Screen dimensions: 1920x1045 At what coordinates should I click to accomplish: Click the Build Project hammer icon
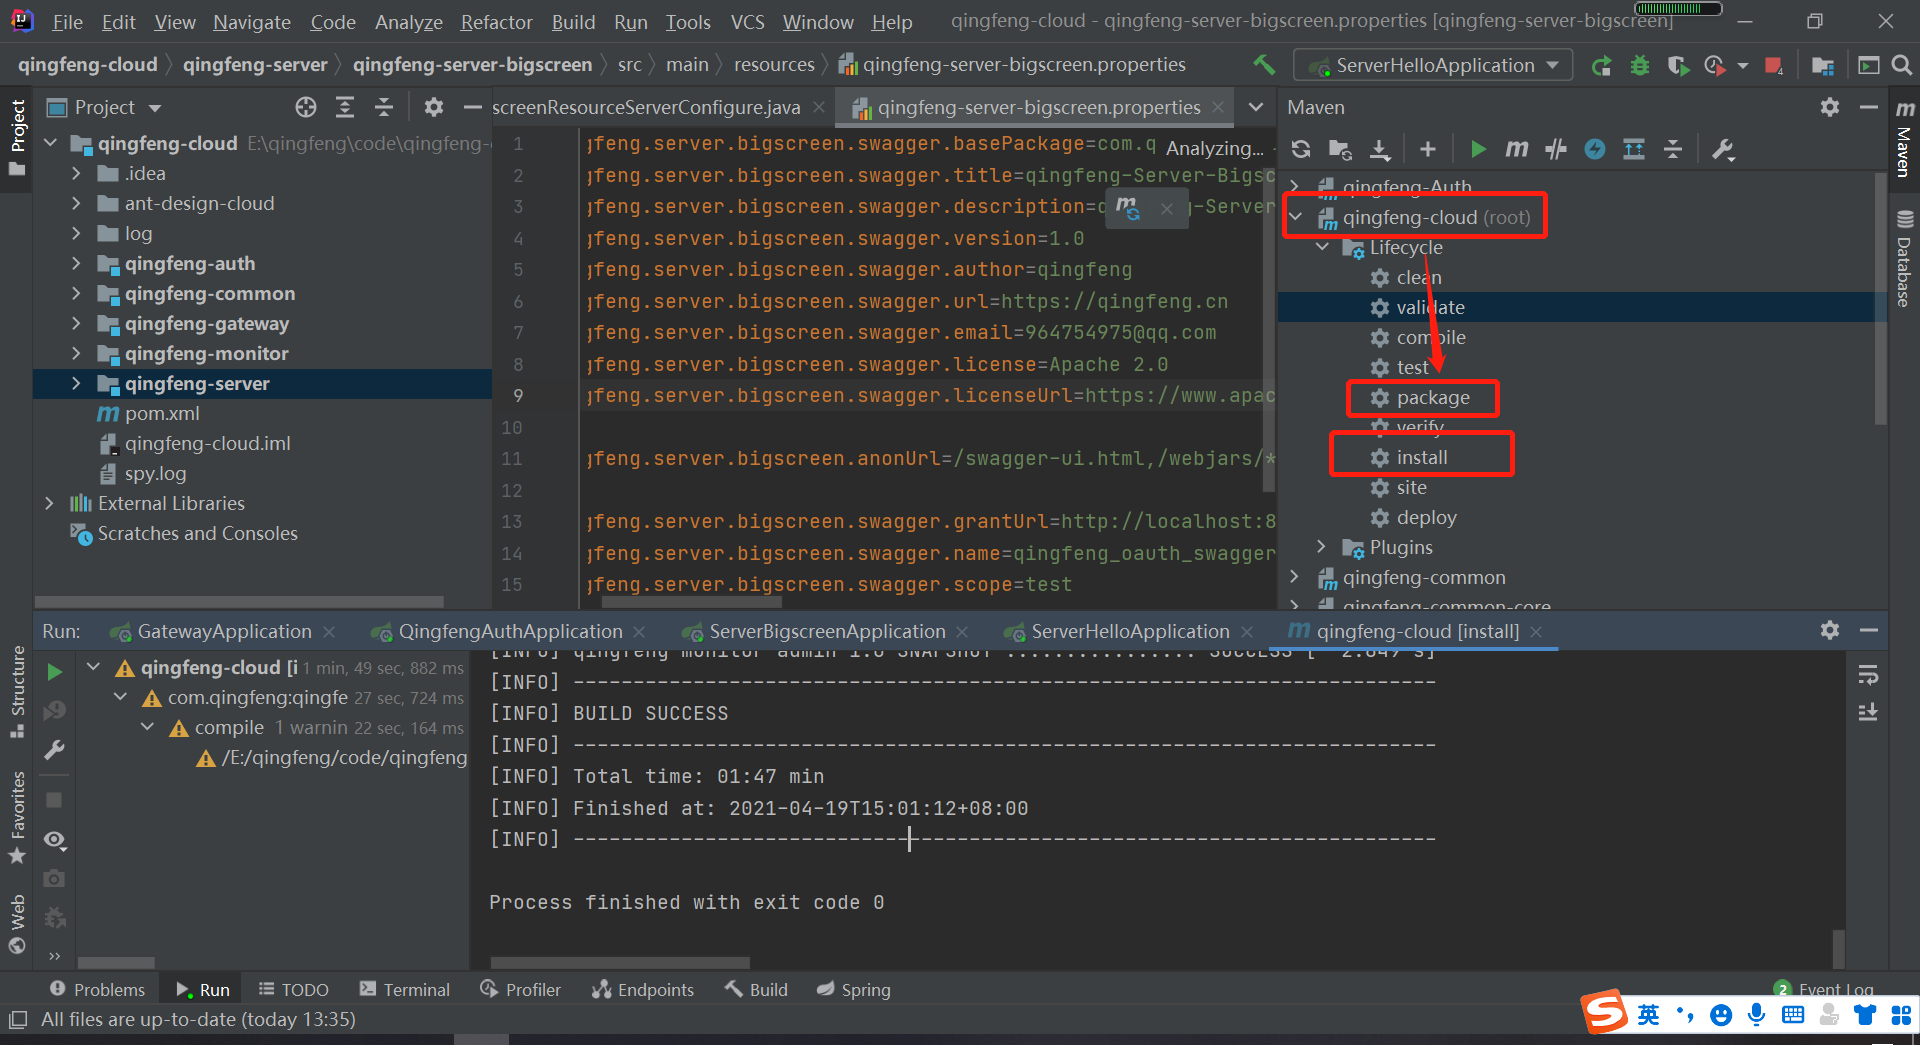(x=1264, y=65)
